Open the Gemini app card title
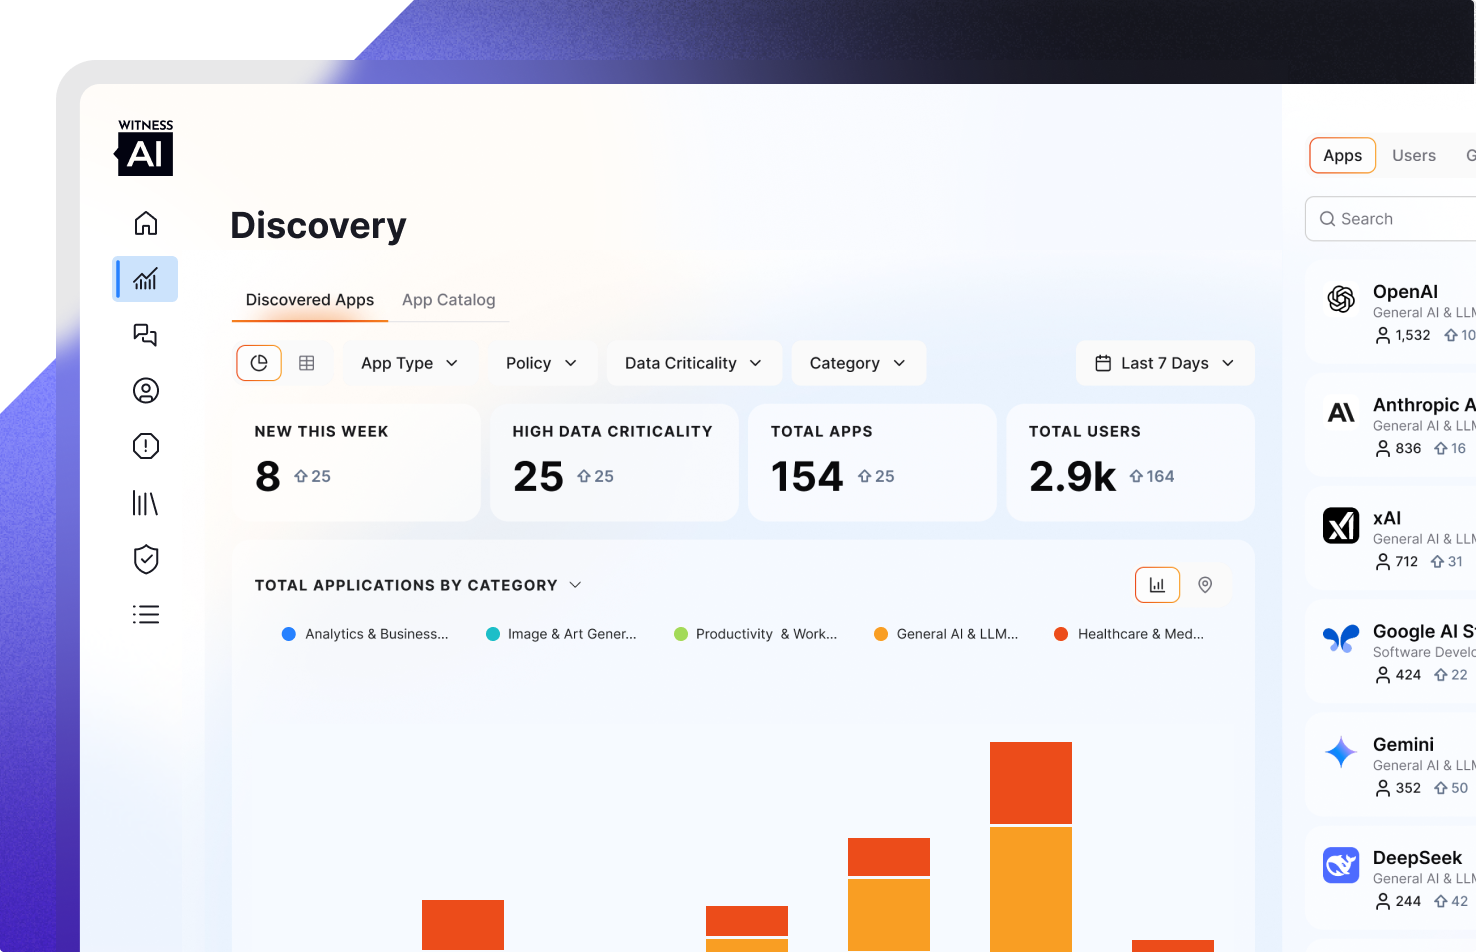Viewport: 1476px width, 952px height. (x=1403, y=745)
